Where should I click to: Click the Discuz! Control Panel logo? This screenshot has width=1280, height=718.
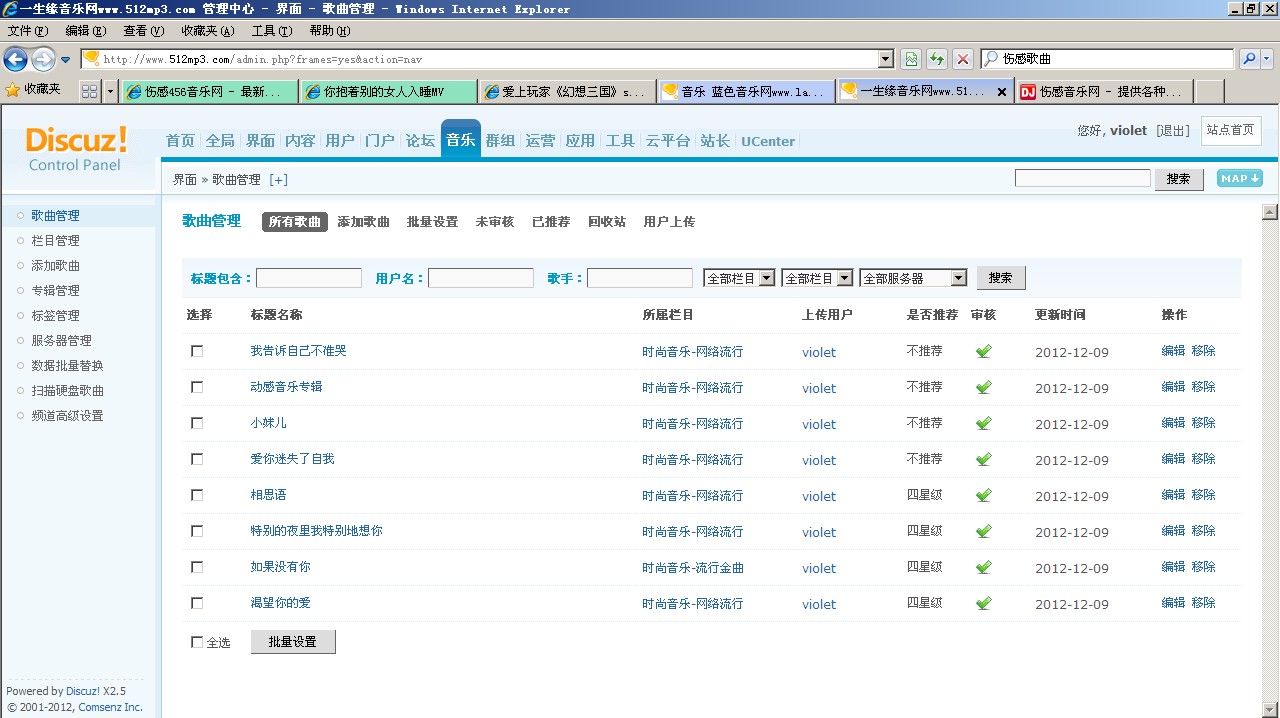(76, 148)
